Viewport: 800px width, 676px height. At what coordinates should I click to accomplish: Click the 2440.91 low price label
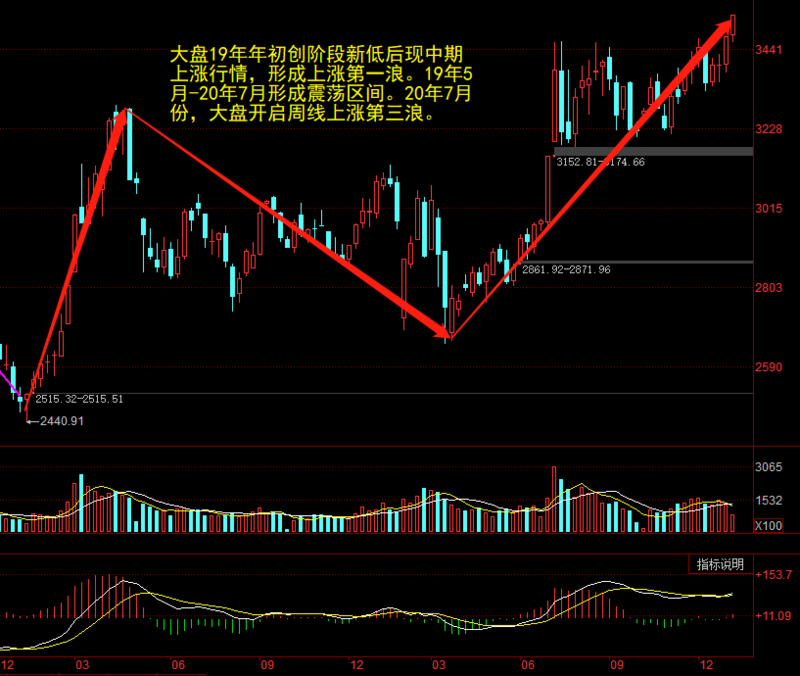point(60,421)
